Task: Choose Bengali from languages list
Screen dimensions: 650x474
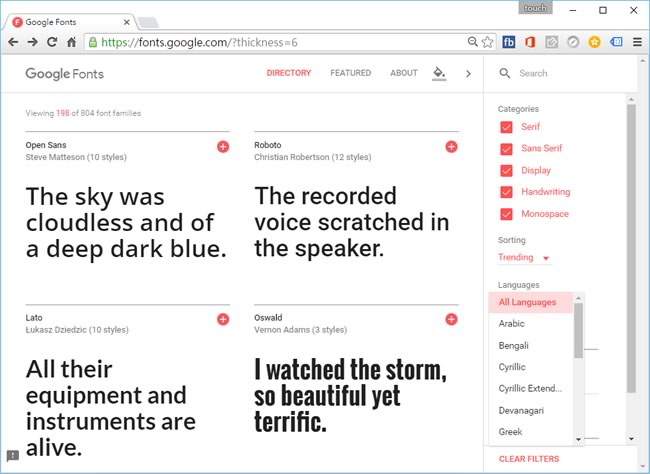Action: 531,345
